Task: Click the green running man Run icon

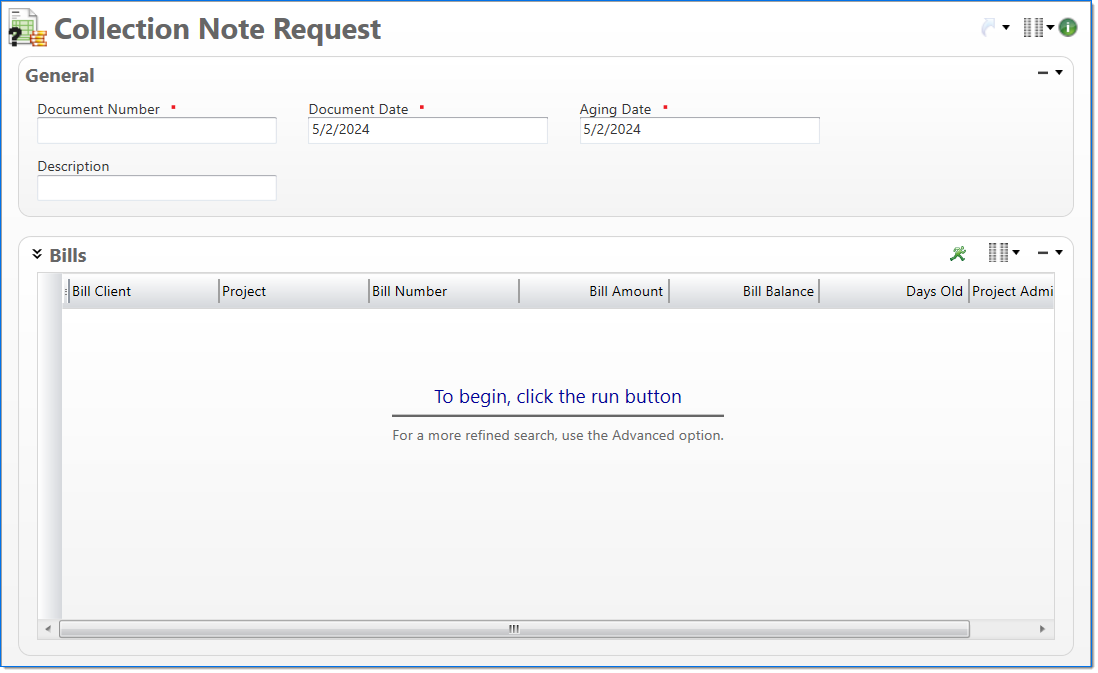Action: pos(958,254)
